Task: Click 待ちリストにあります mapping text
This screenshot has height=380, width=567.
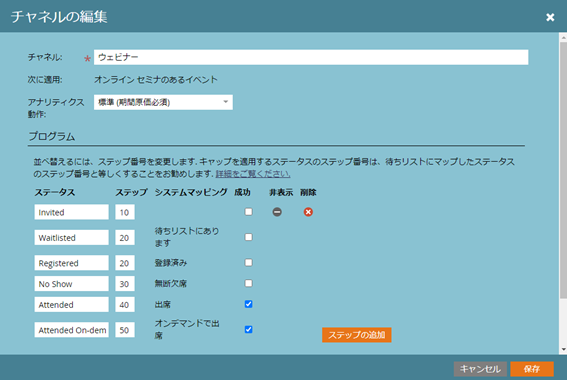Action: (x=187, y=237)
